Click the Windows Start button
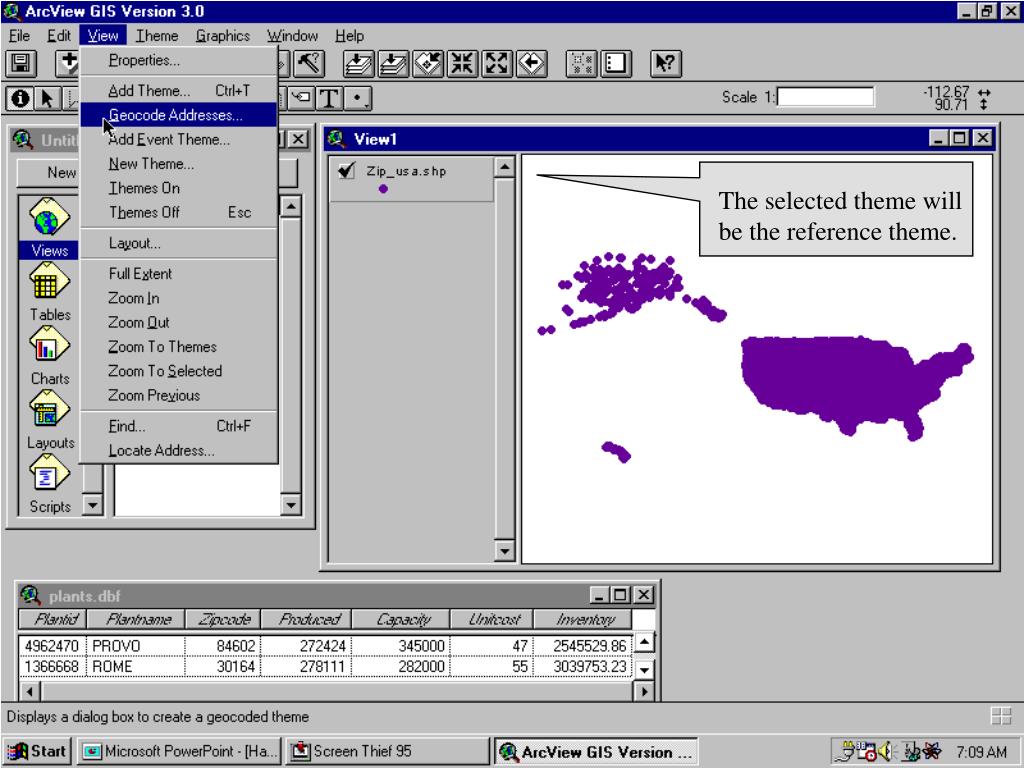The width and height of the screenshot is (1024, 768). click(38, 752)
